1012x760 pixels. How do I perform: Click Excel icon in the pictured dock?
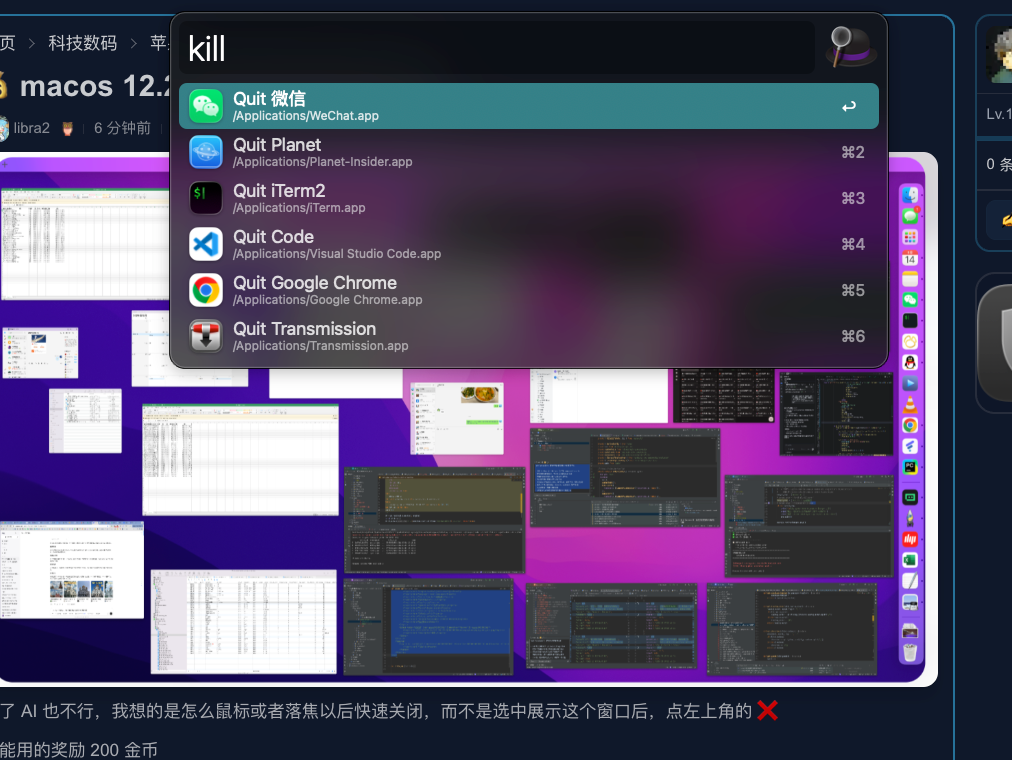(910, 560)
